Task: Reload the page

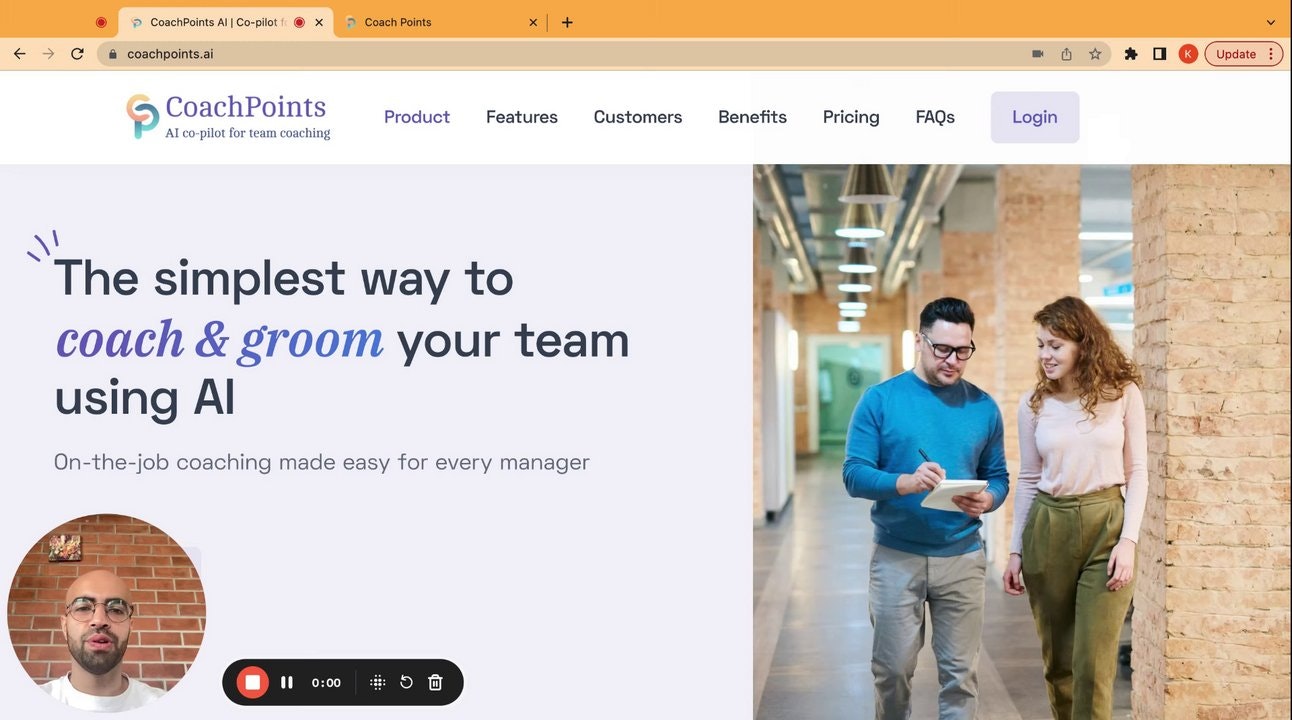Action: tap(77, 54)
